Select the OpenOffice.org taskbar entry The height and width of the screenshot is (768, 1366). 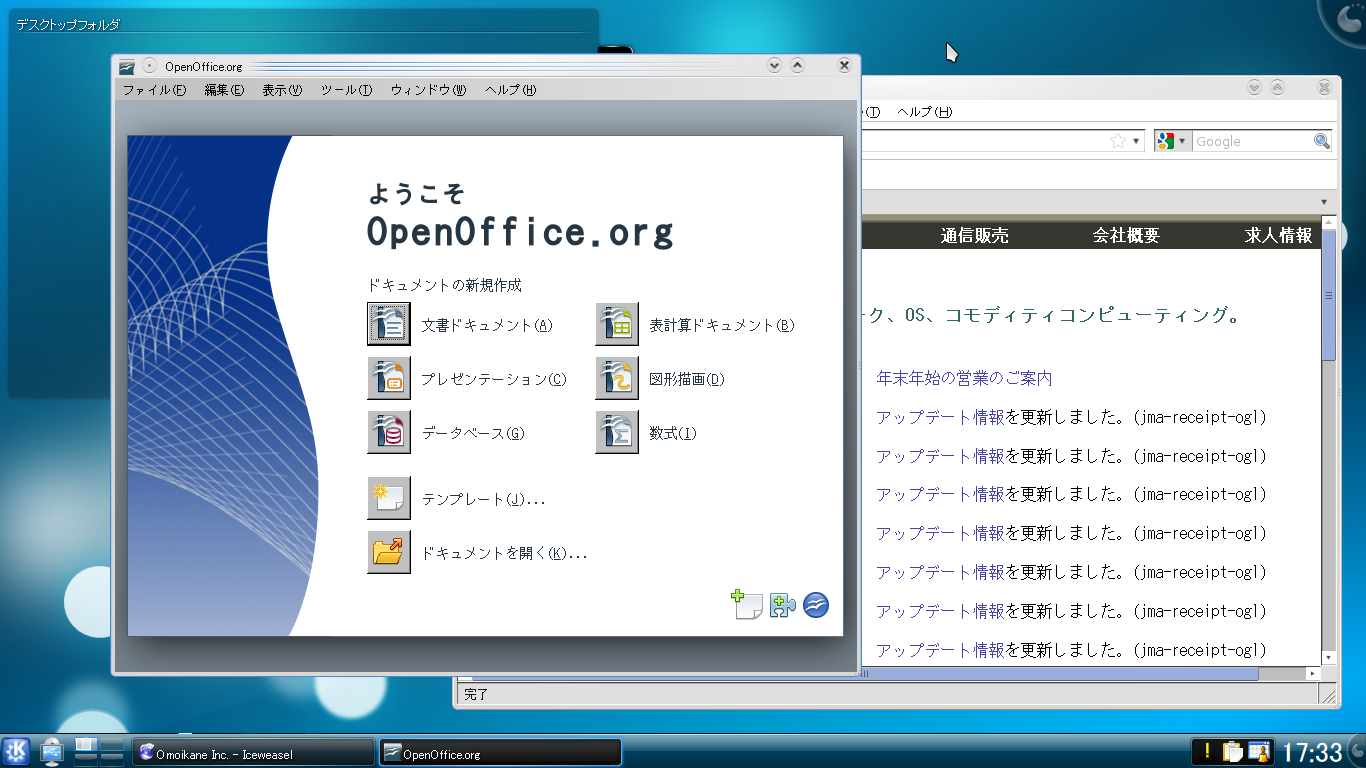(x=500, y=753)
